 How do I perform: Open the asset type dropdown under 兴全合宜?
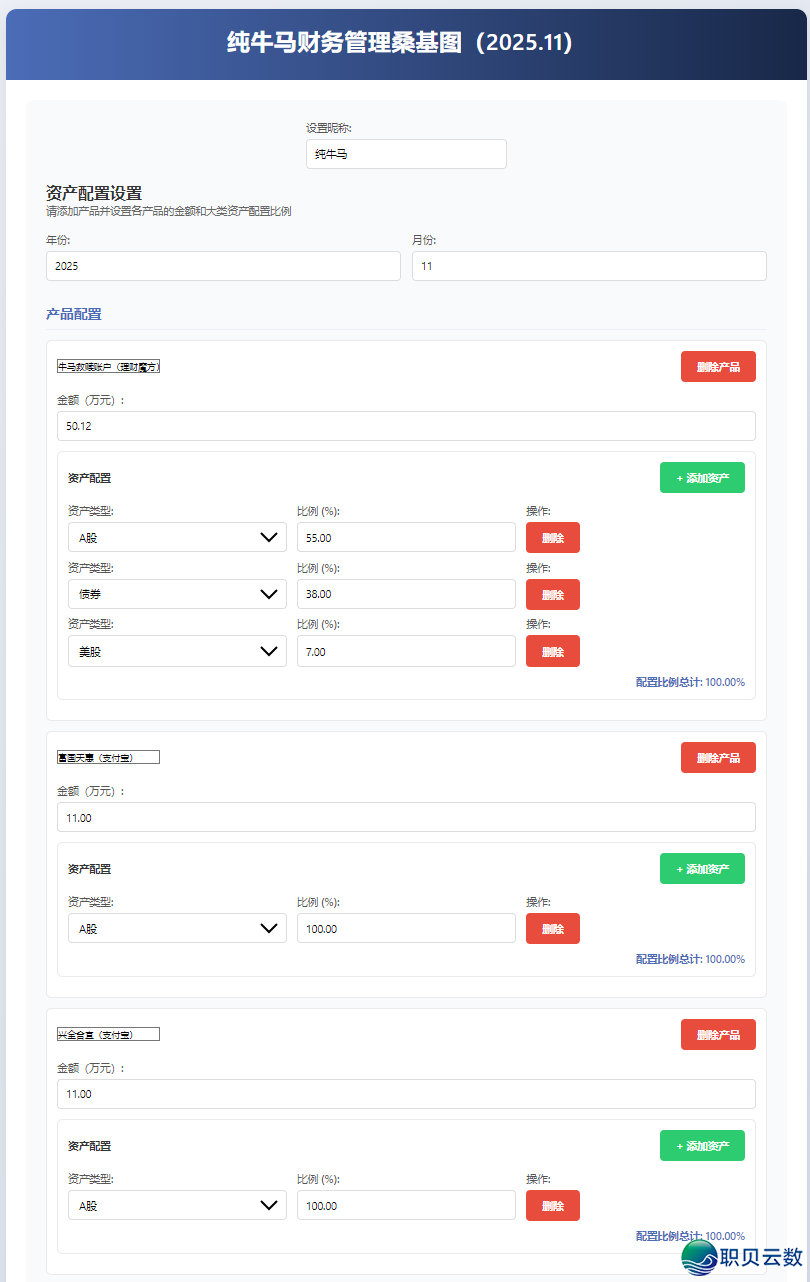[177, 1205]
